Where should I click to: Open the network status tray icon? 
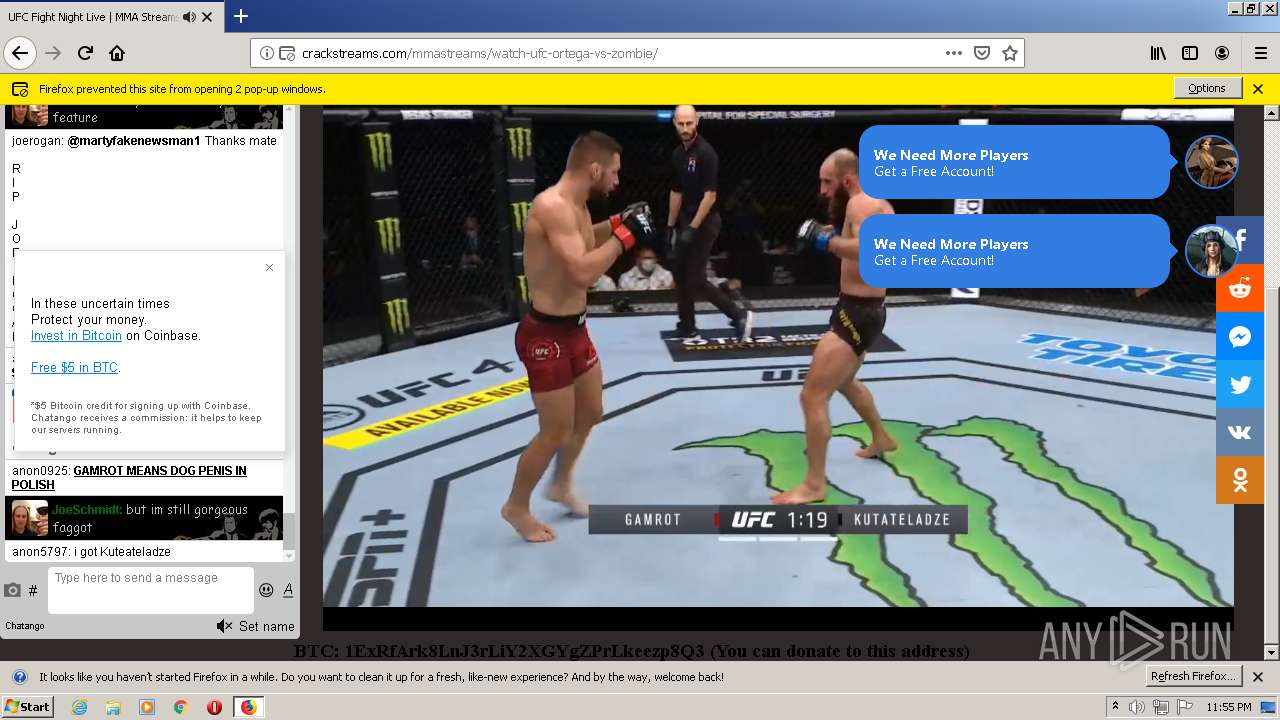(1161, 707)
